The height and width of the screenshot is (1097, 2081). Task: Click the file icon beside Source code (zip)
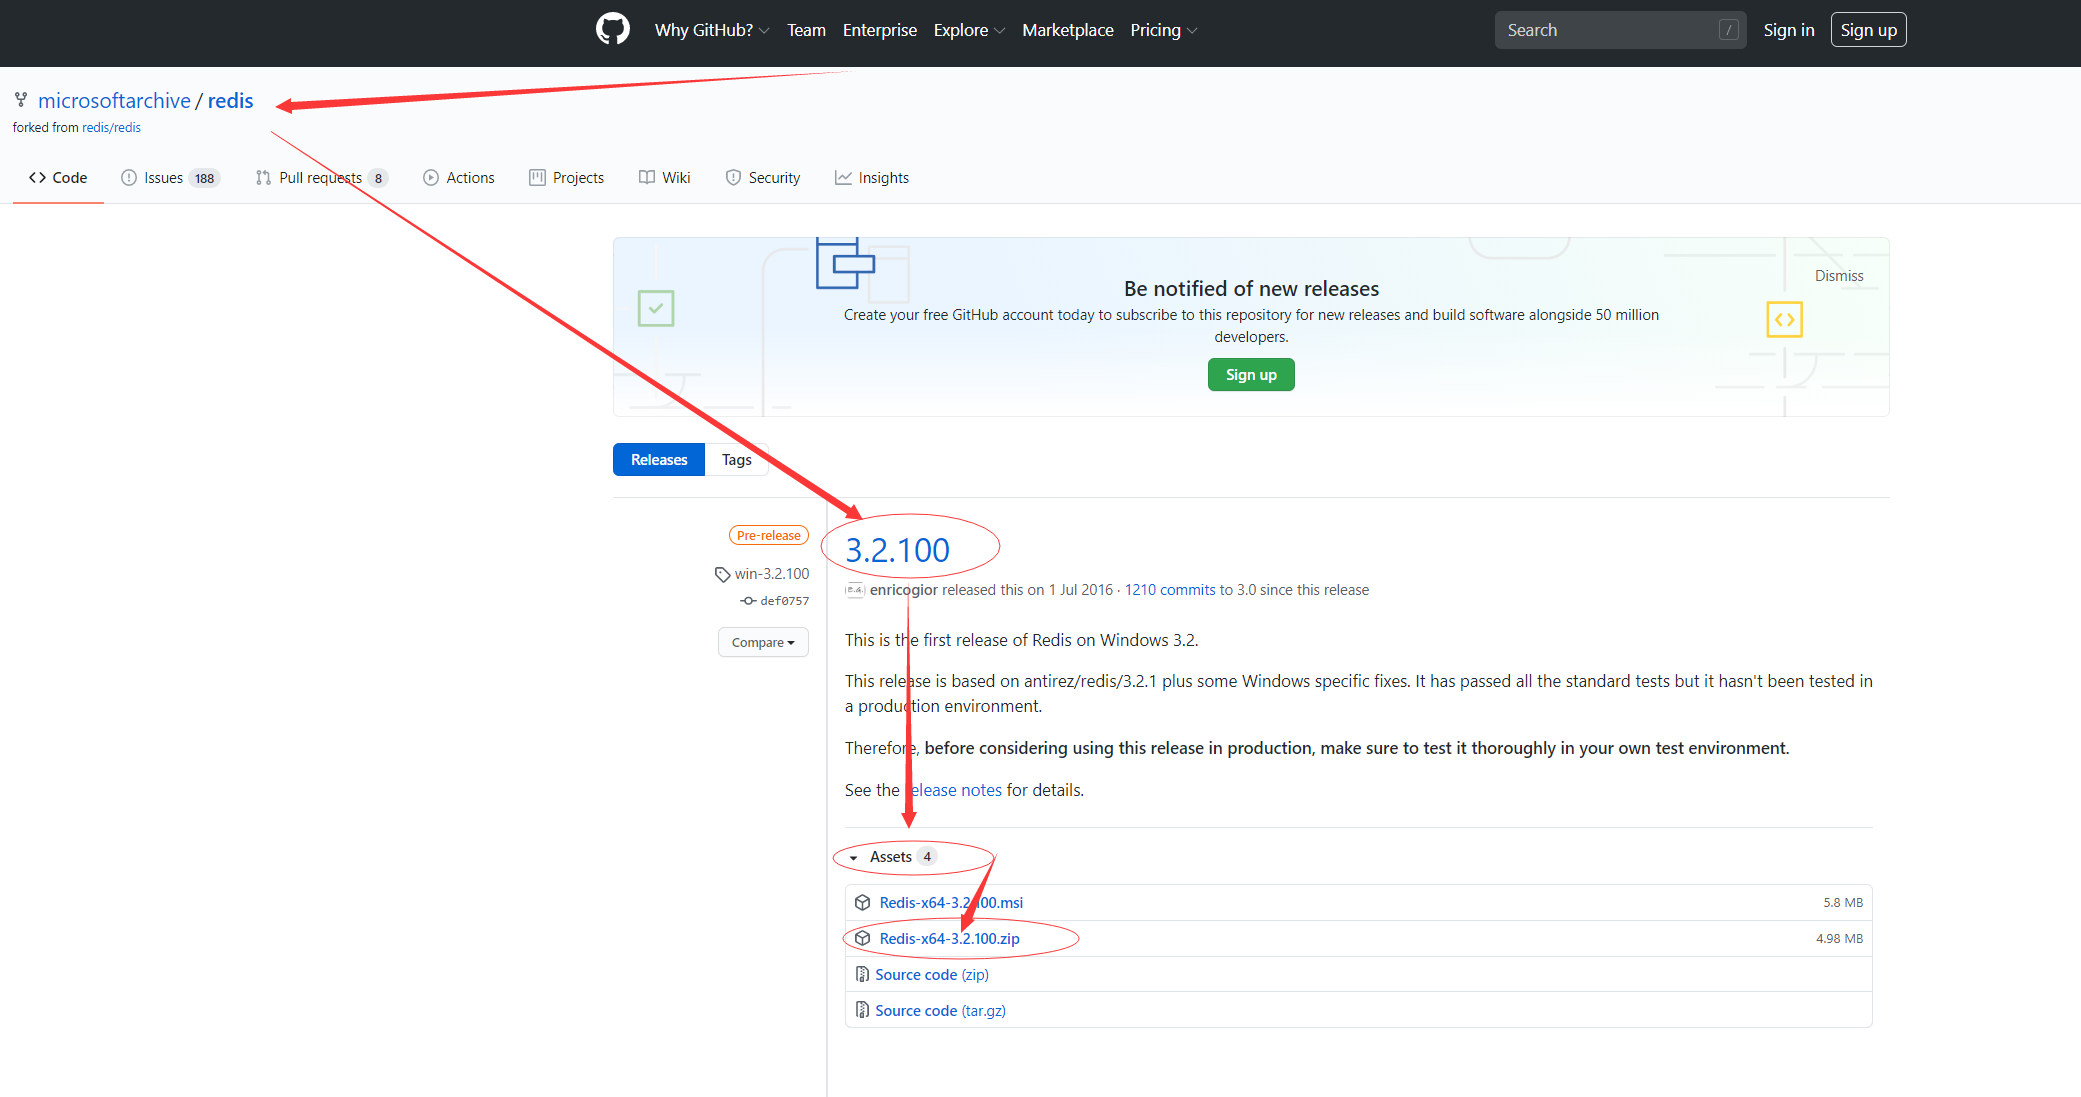(x=862, y=974)
